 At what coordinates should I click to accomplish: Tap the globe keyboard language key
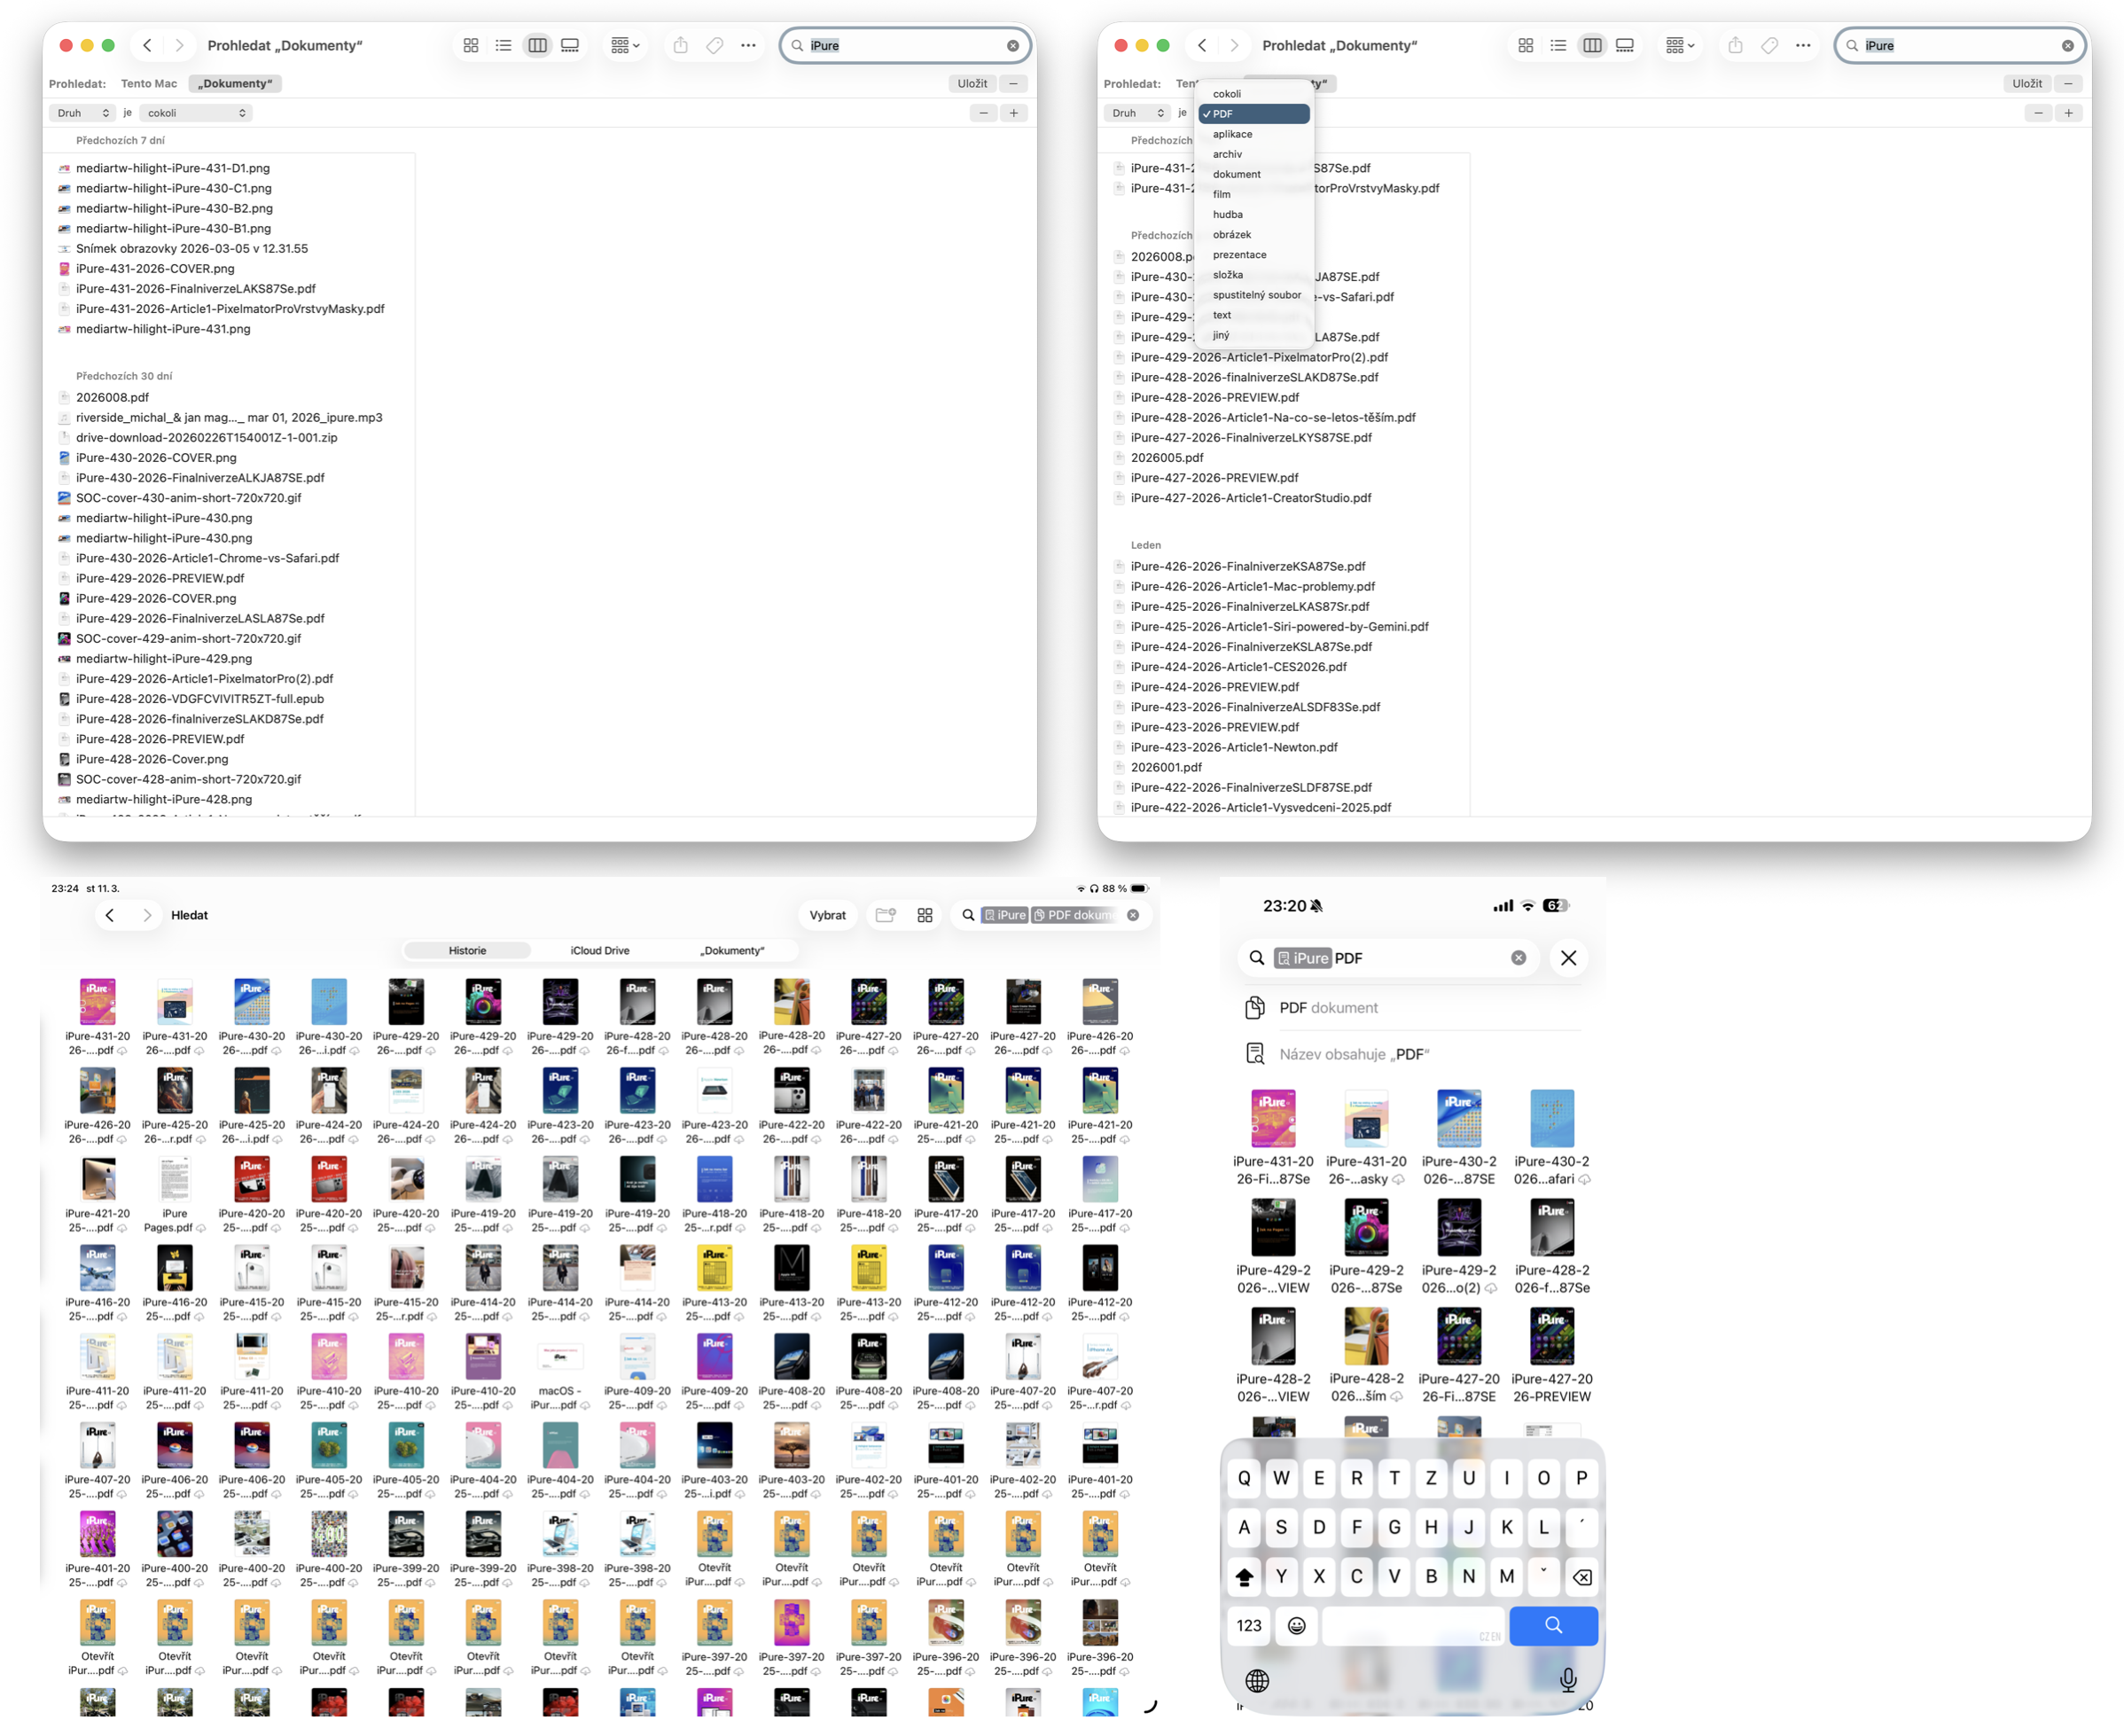pyautogui.click(x=1257, y=1680)
